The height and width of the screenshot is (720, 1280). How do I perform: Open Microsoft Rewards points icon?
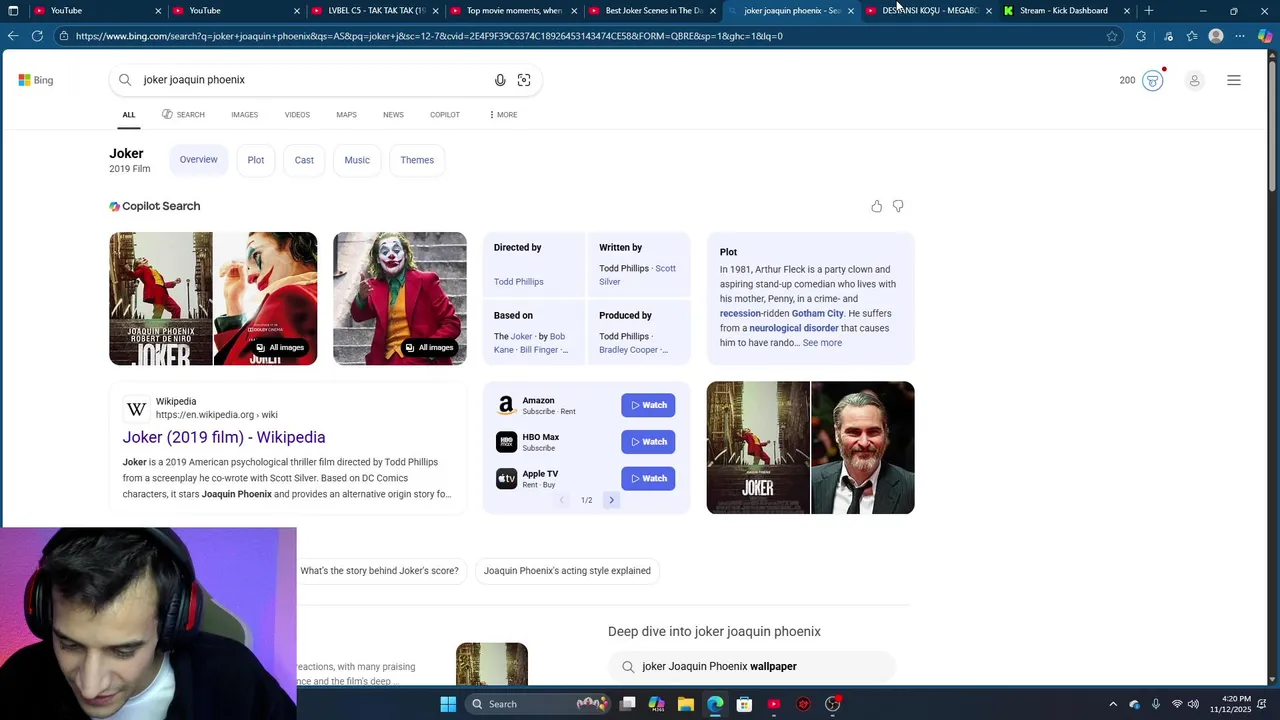(x=1152, y=80)
